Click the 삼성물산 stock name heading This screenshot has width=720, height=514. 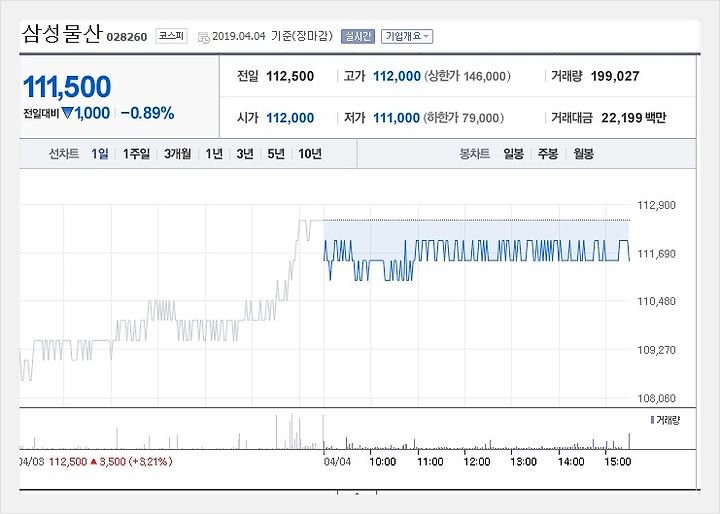(61, 34)
